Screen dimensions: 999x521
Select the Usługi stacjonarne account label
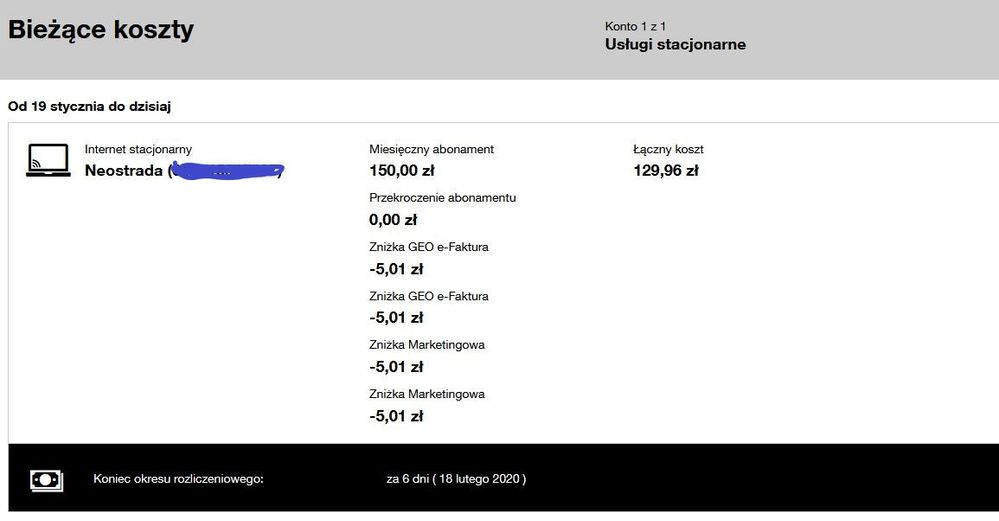(x=675, y=45)
